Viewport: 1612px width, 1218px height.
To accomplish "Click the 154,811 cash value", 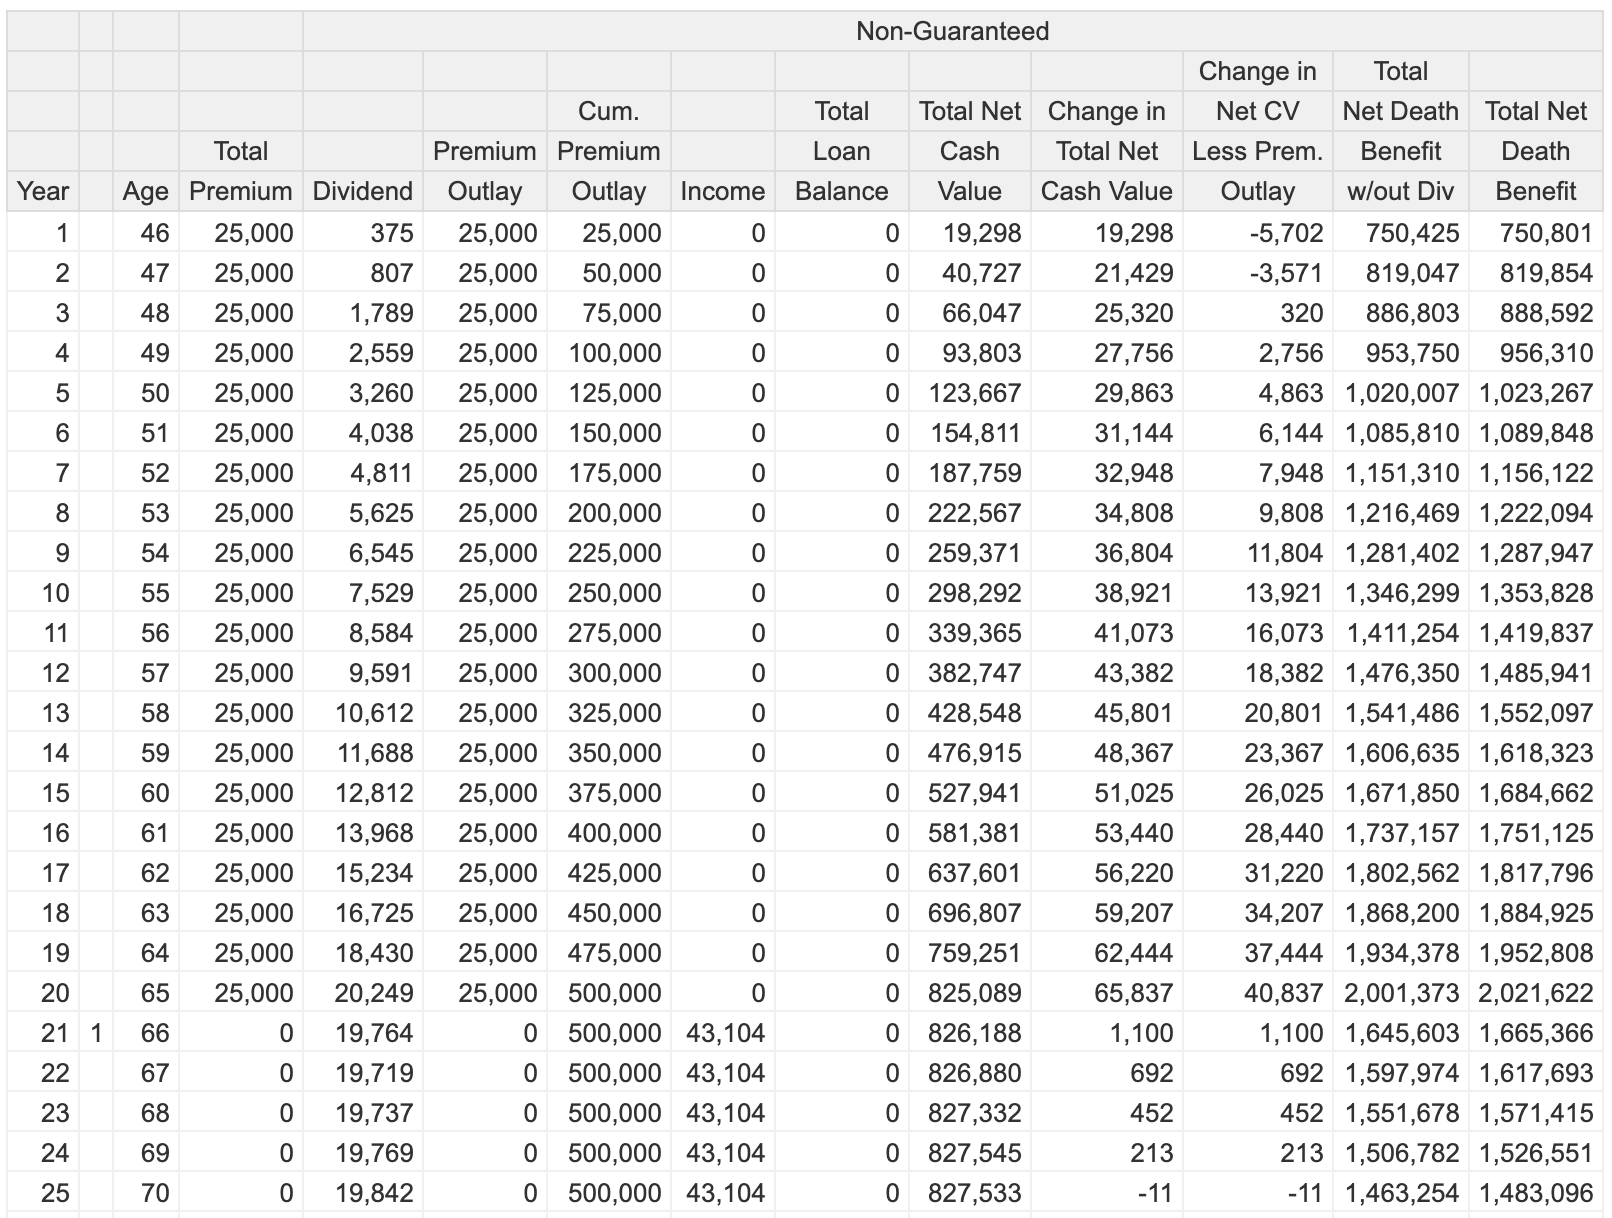I will click(970, 433).
